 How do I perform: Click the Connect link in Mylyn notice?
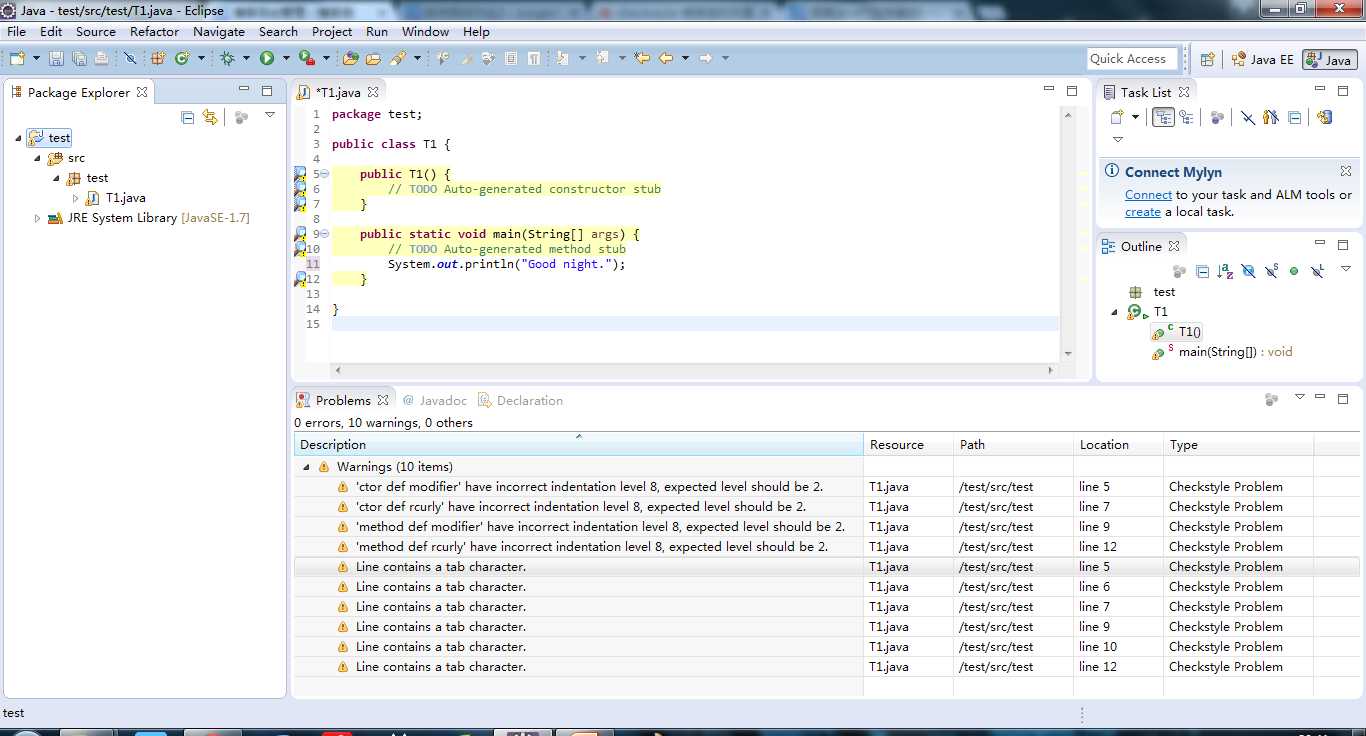[1148, 195]
